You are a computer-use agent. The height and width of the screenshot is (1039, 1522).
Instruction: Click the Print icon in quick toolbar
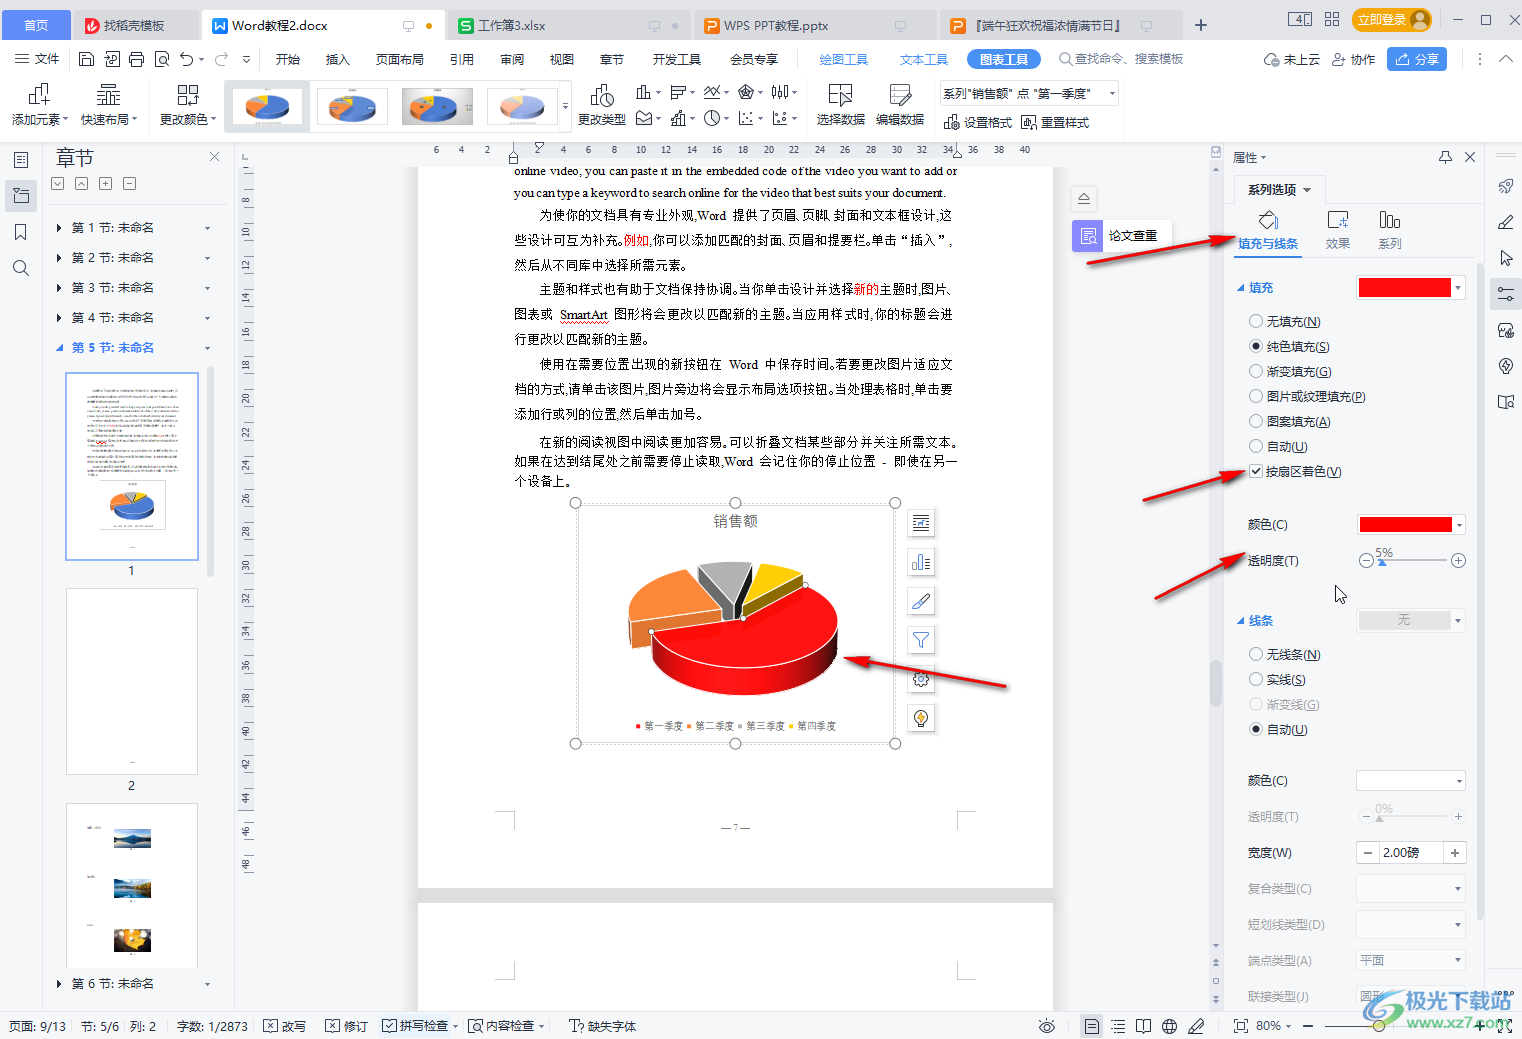click(136, 59)
